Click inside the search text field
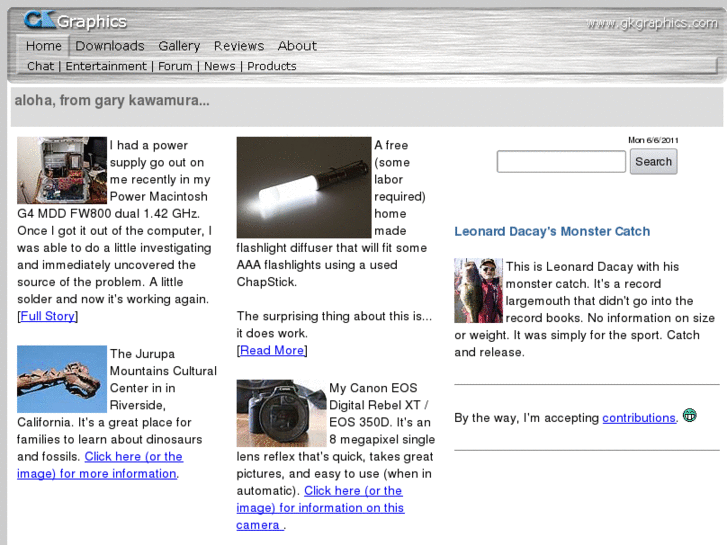This screenshot has height=545, width=727. click(x=561, y=161)
